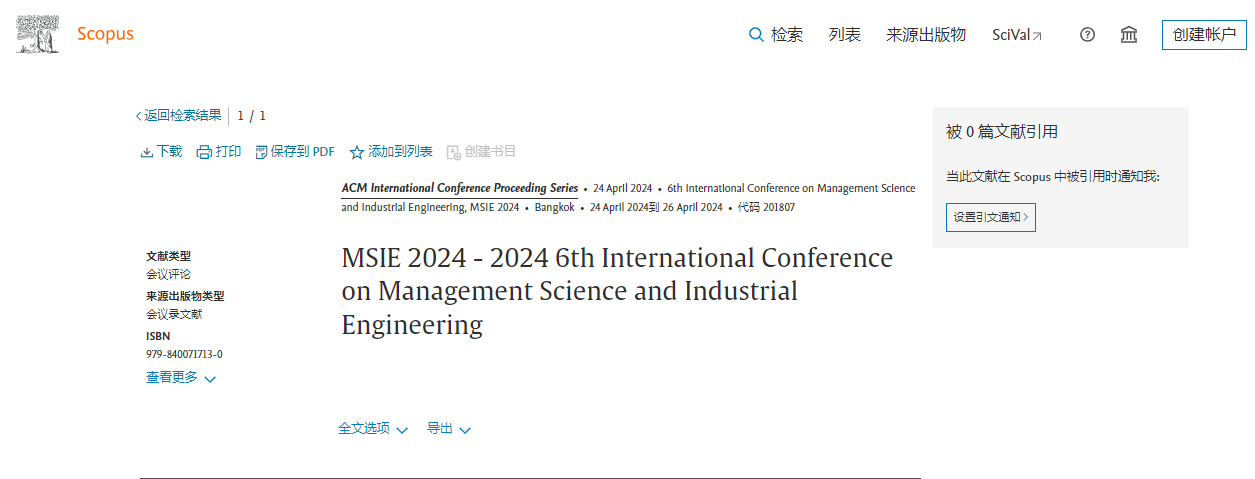Click the 打印 printer icon
The image size is (1255, 479).
tap(204, 152)
